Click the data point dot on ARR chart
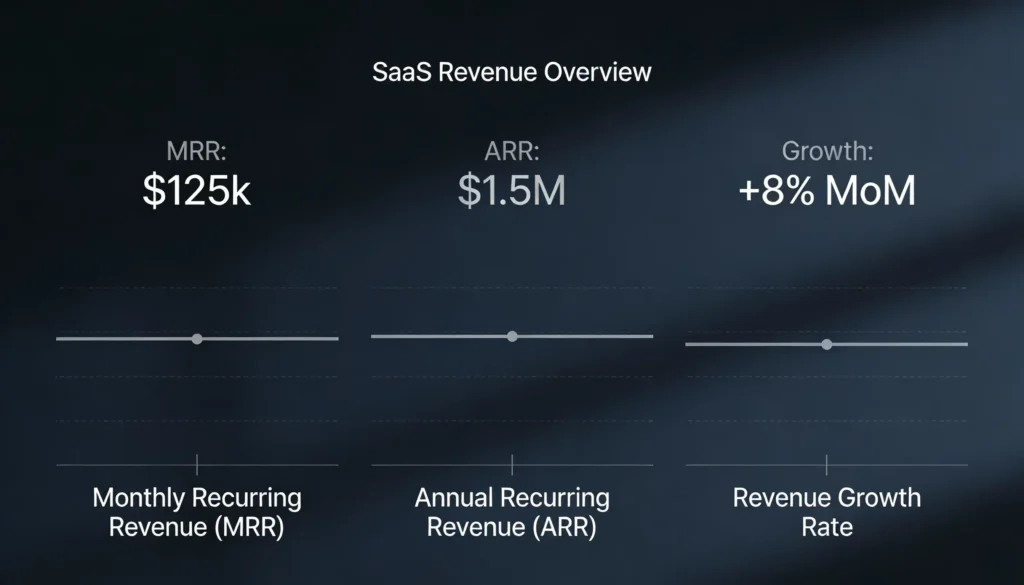This screenshot has height=585, width=1024. click(512, 336)
